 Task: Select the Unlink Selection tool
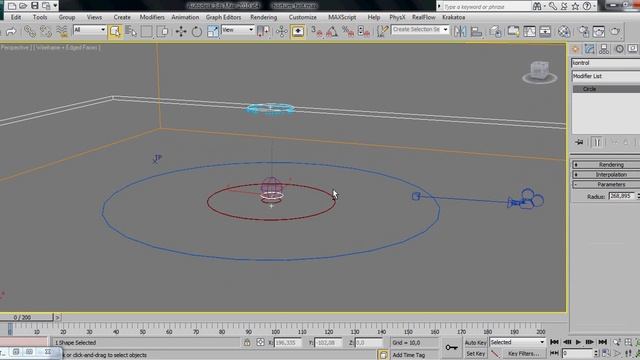click(x=46, y=31)
